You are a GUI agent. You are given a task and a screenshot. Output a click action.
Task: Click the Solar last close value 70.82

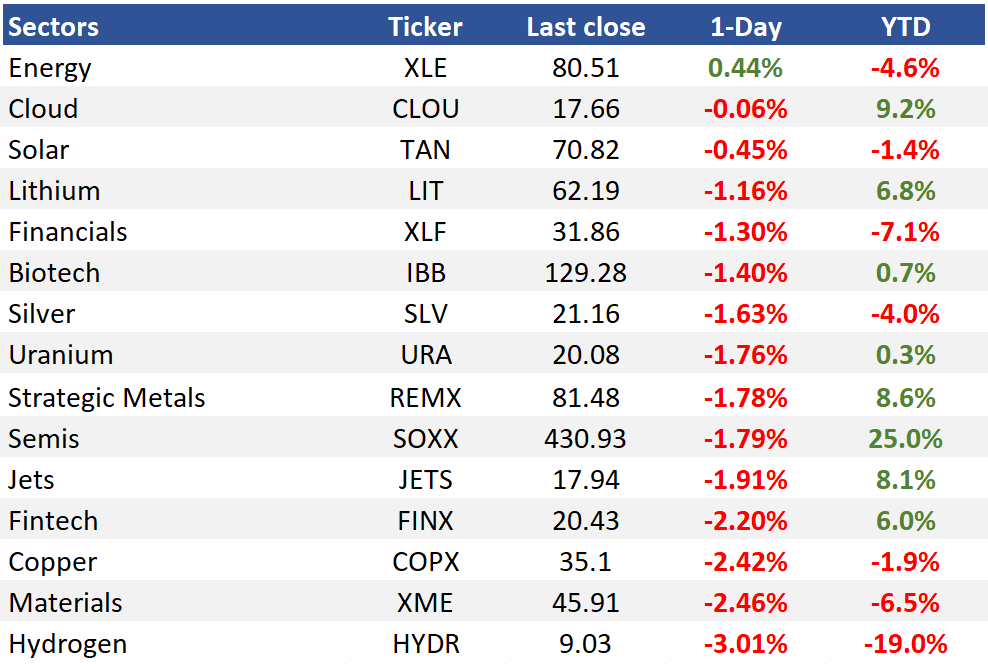tap(586, 150)
